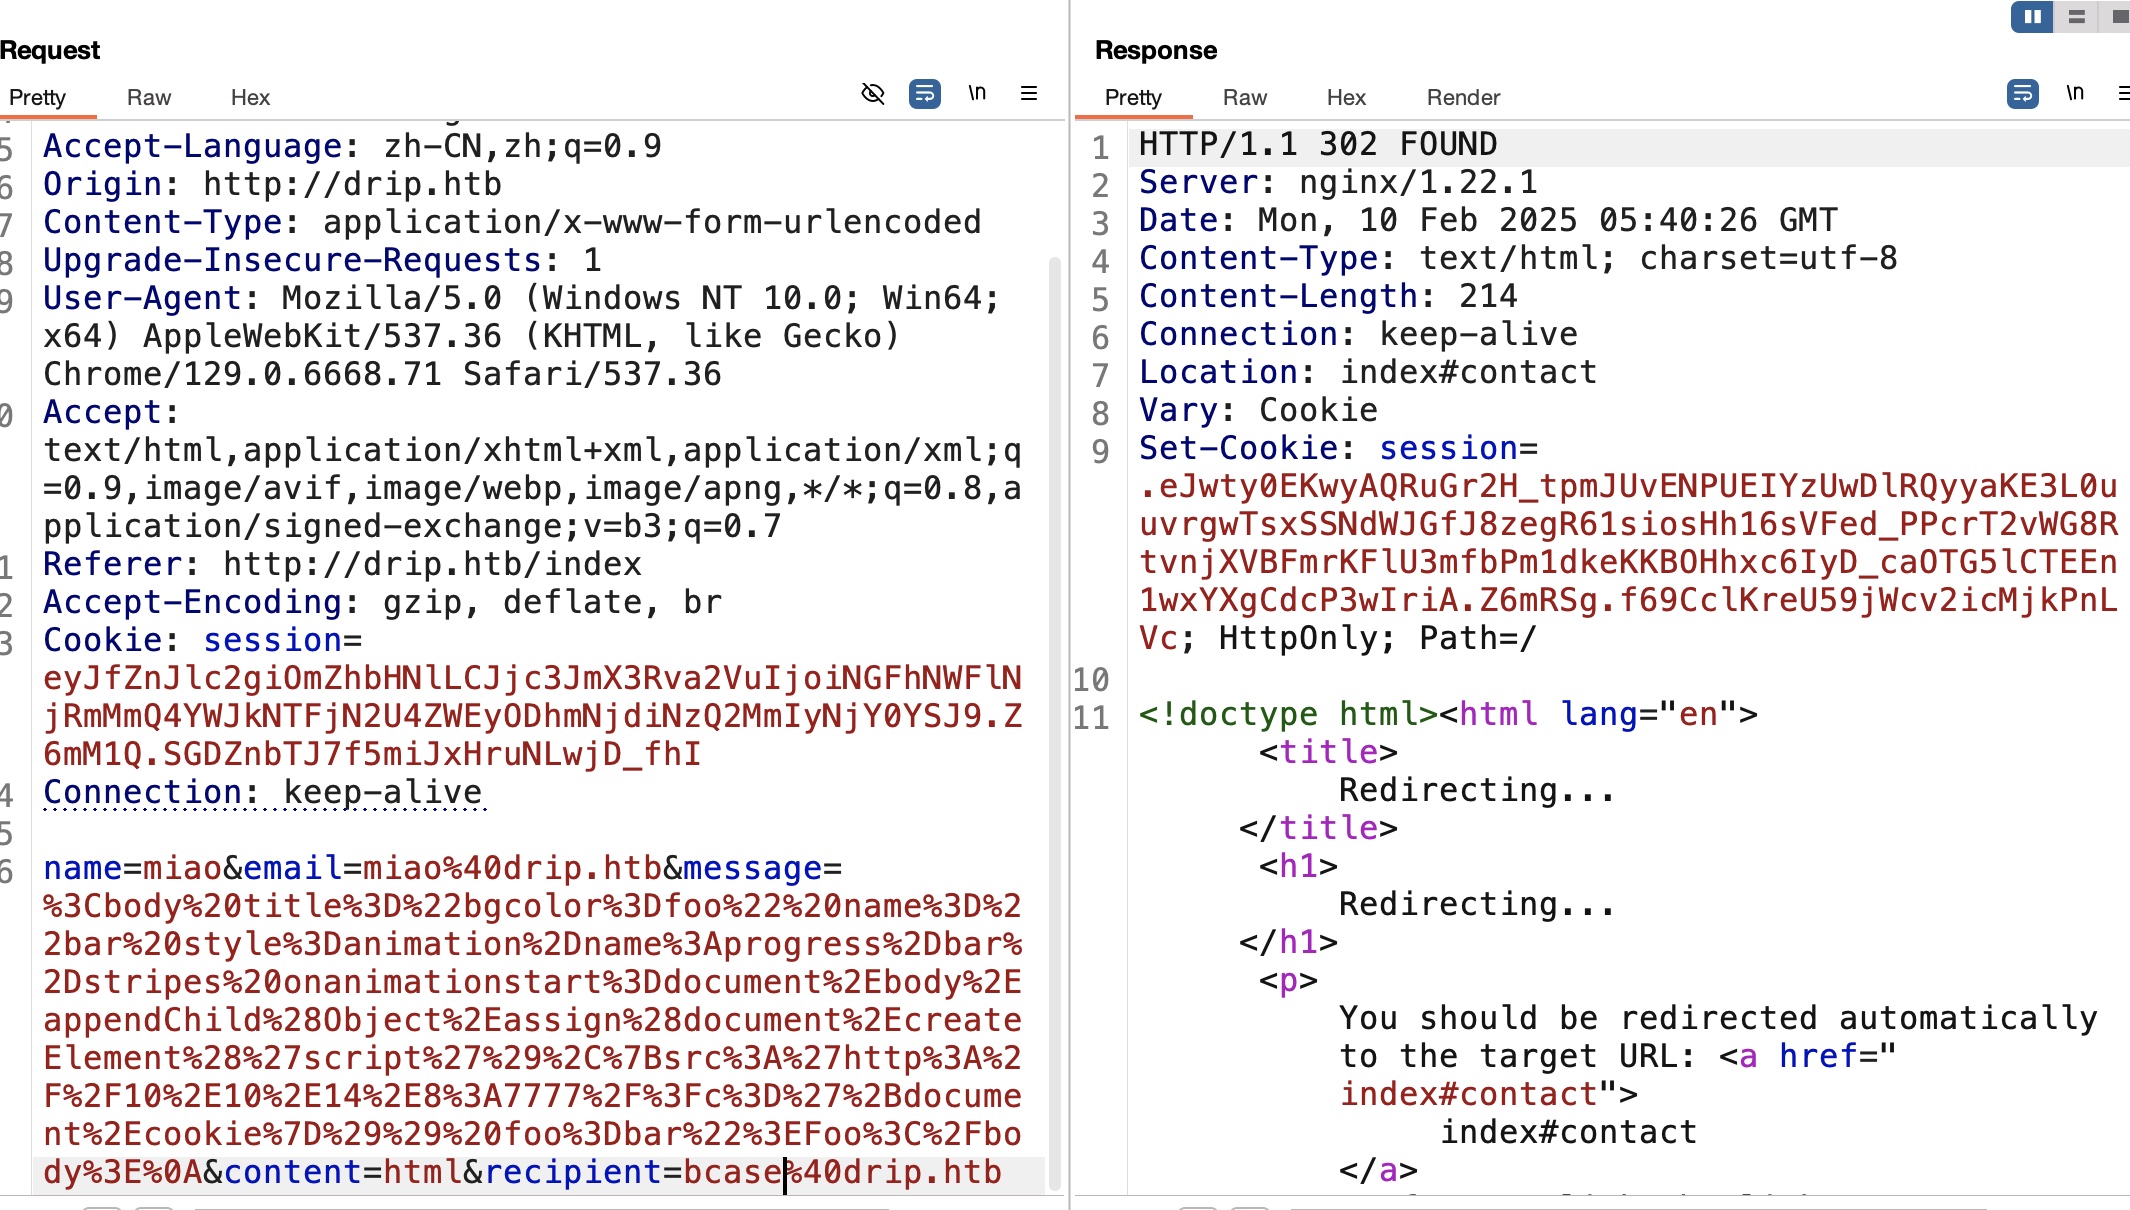Toggle word wrap in Response pane
Image resolution: width=2130 pixels, height=1210 pixels.
[2022, 94]
